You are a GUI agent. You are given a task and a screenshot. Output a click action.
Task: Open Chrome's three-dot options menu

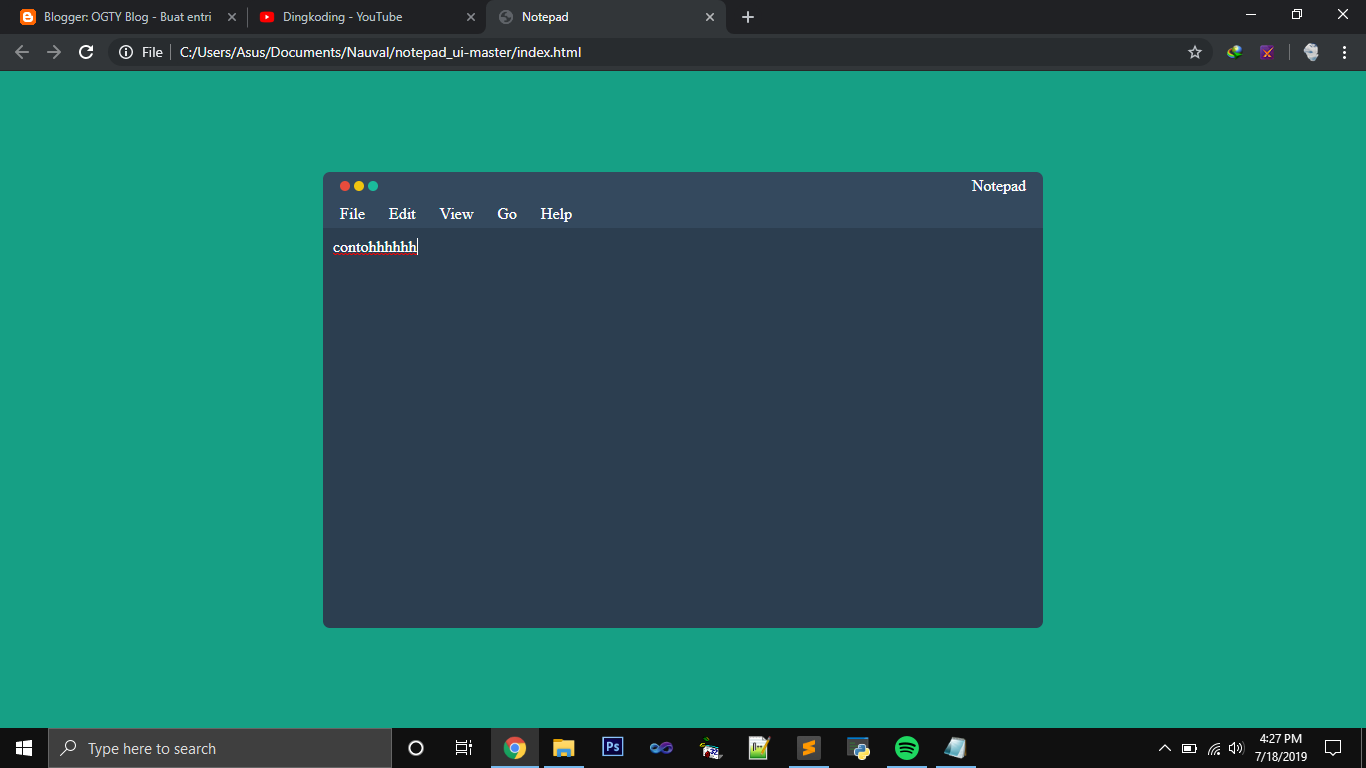point(1345,52)
